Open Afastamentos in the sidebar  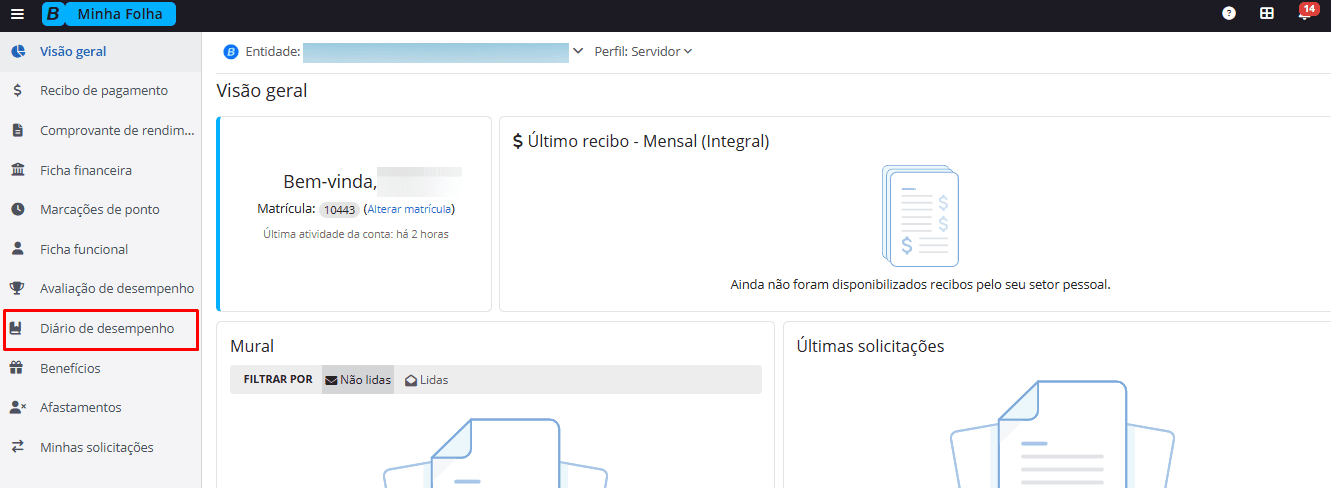click(x=80, y=408)
